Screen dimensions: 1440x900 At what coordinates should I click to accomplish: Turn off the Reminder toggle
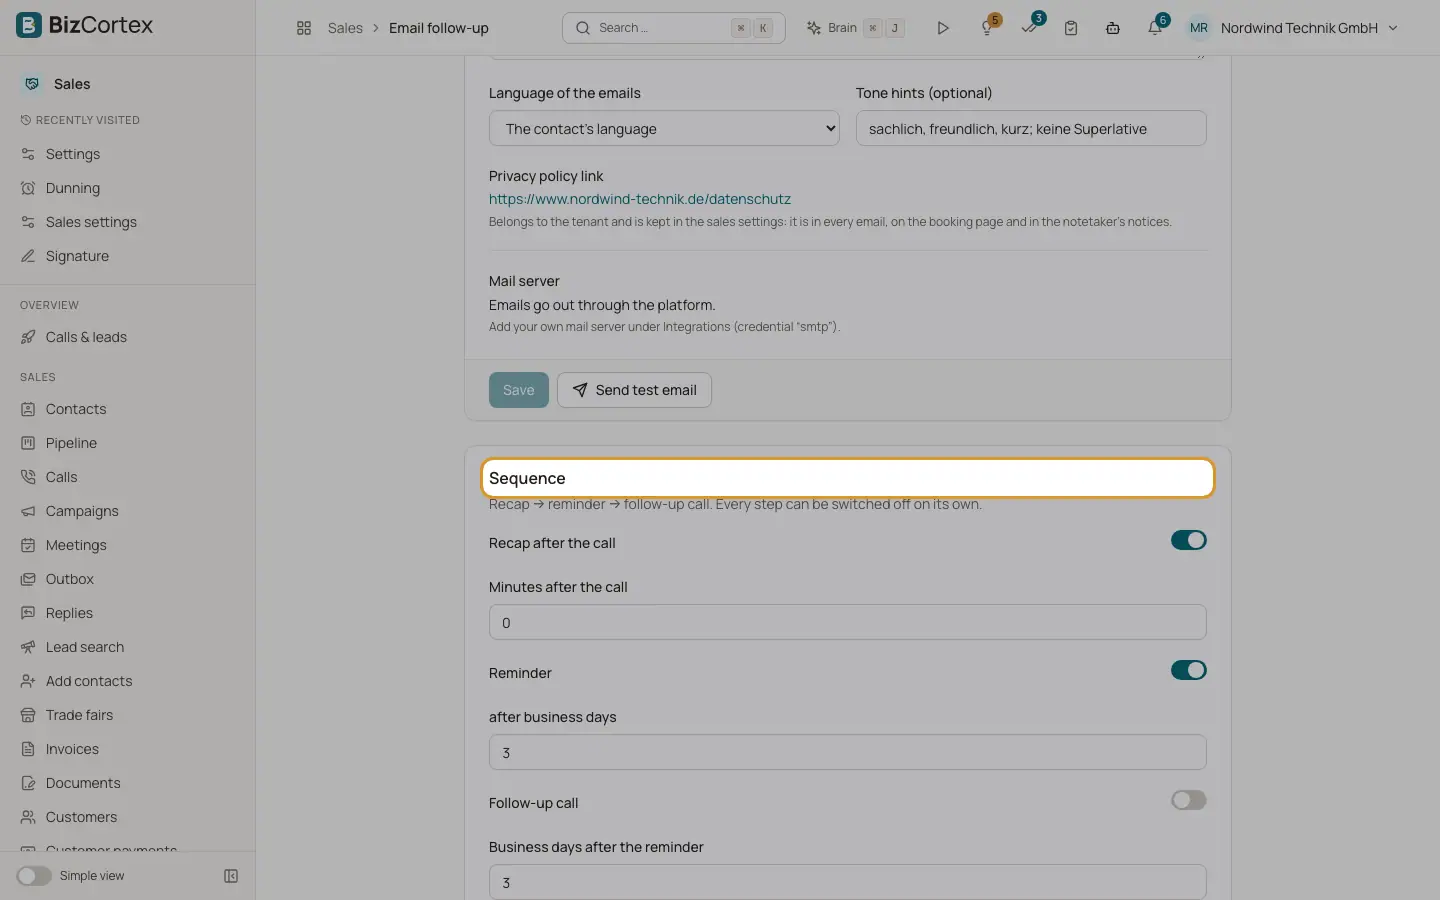[1189, 670]
